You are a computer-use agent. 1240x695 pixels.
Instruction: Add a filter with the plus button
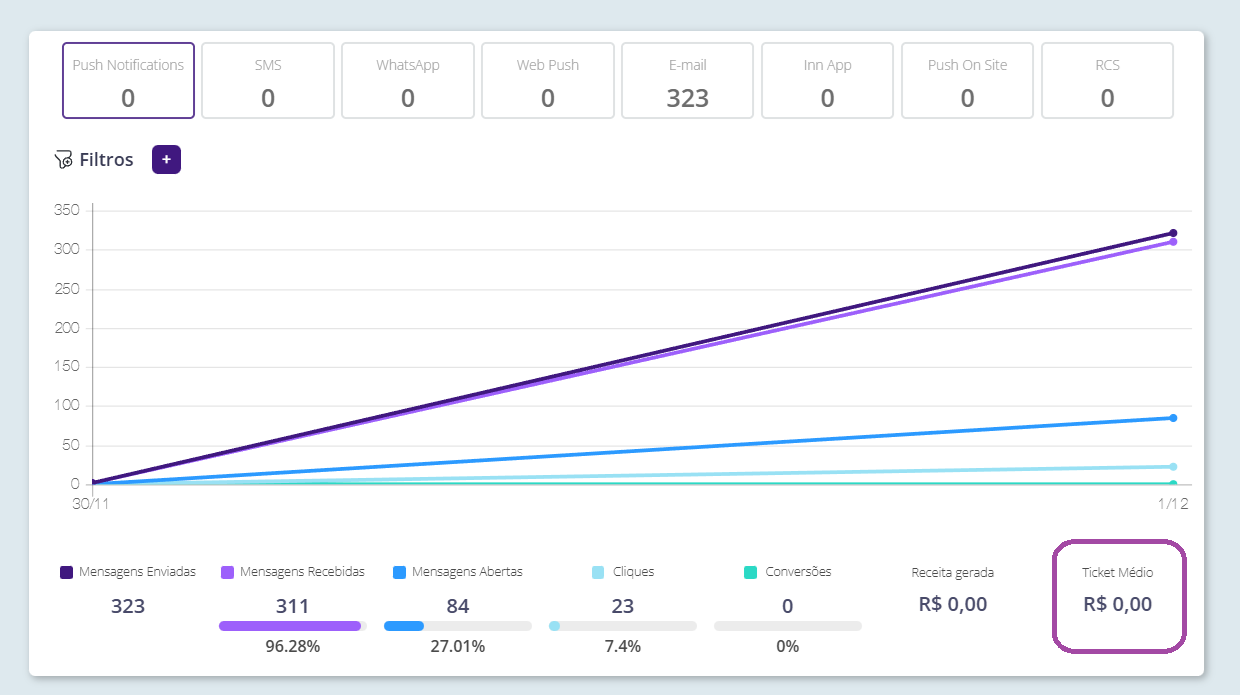[x=166, y=159]
